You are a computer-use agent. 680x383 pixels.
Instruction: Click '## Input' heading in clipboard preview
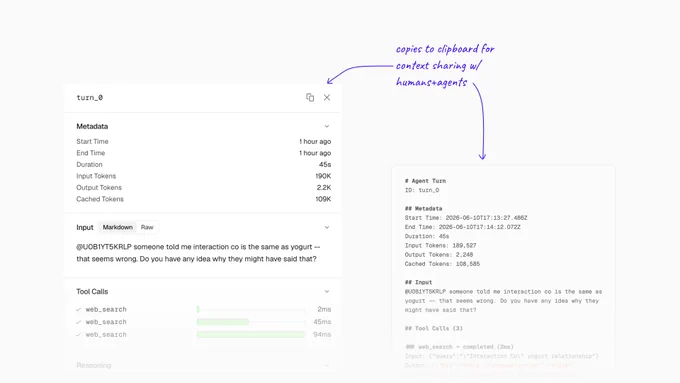click(x=418, y=282)
